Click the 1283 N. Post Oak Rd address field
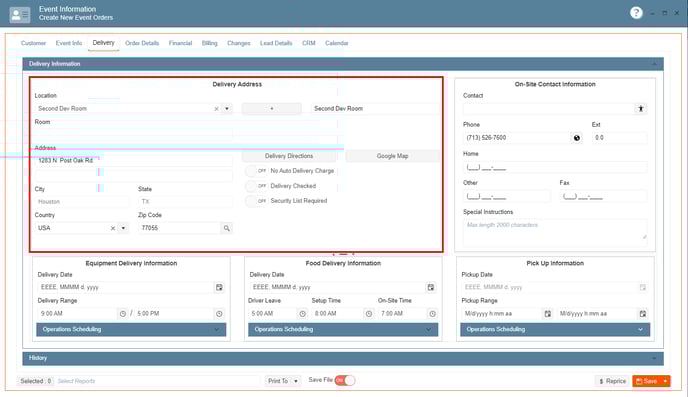This screenshot has height=397, width=688. 133,161
